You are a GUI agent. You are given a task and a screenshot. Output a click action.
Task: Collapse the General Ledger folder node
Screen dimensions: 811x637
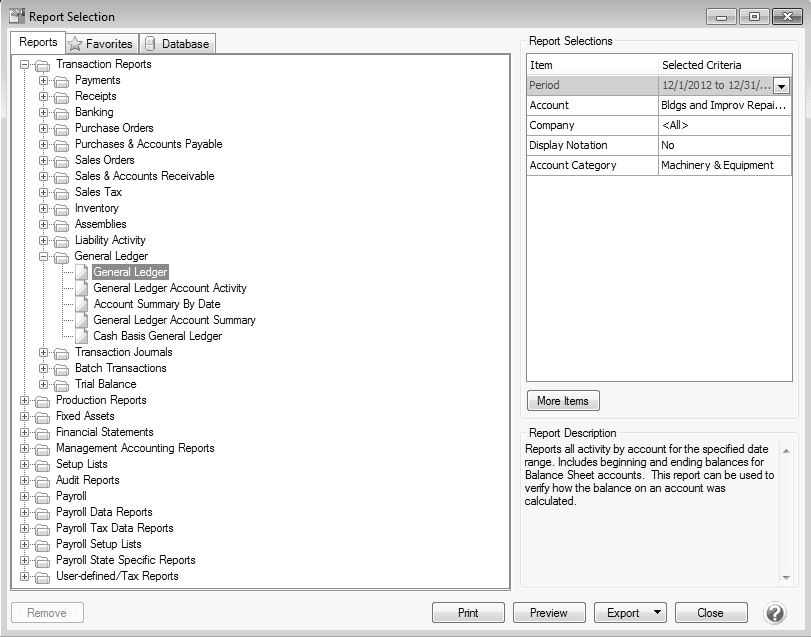click(x=43, y=256)
